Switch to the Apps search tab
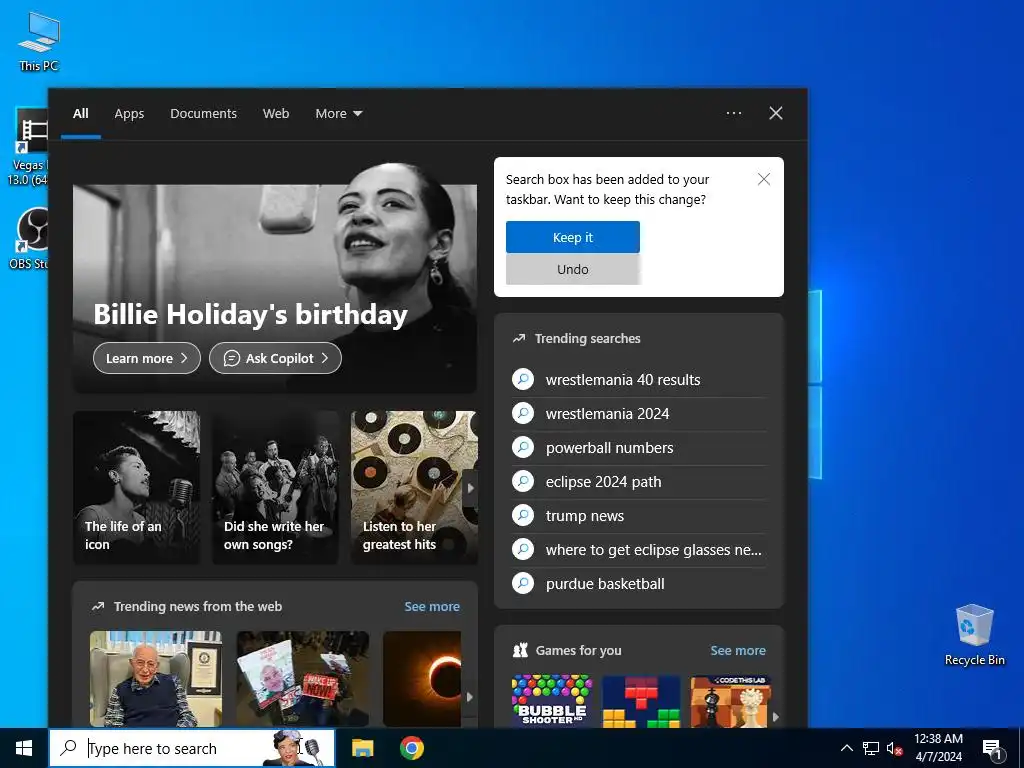The height and width of the screenshot is (768, 1024). [x=129, y=114]
